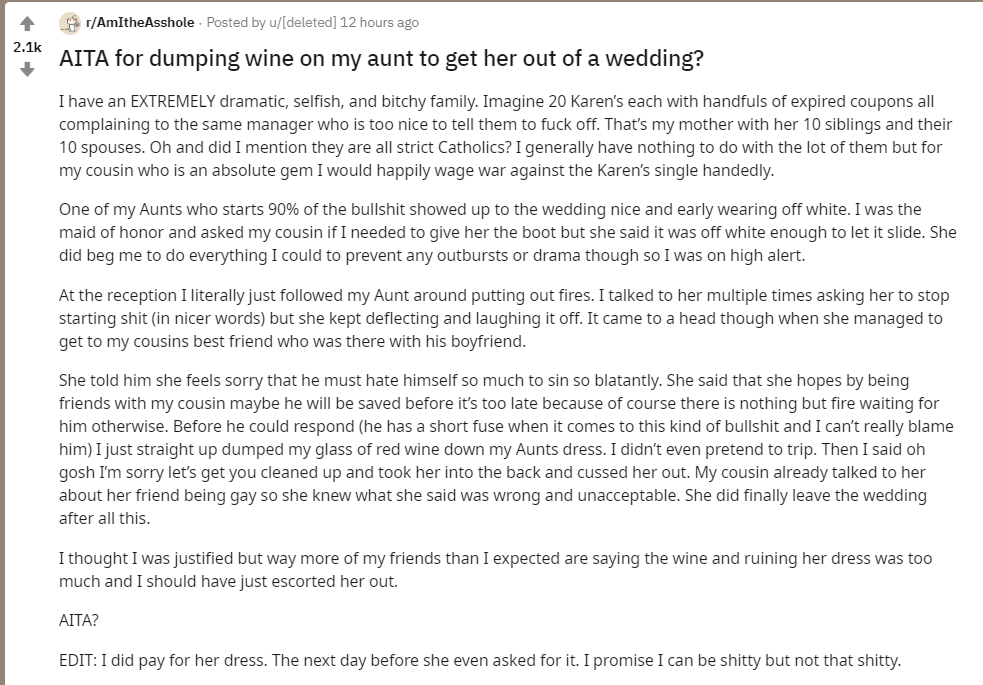This screenshot has height=685, width=983.
Task: Click the 2.1k vote score
Action: (27, 47)
